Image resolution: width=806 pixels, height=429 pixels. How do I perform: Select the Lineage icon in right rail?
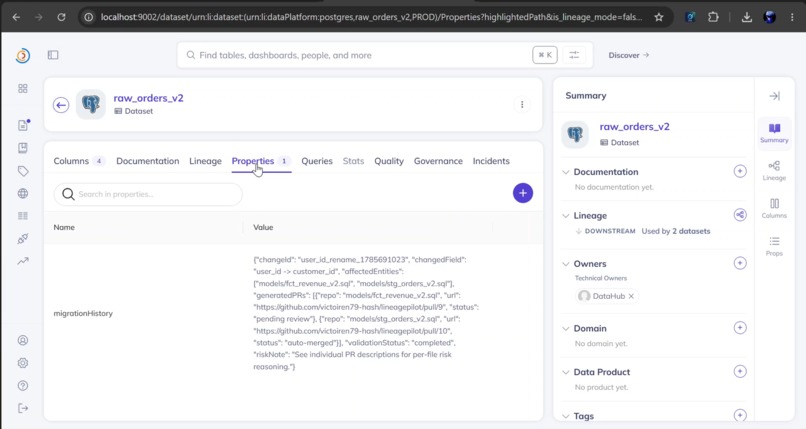coord(774,171)
